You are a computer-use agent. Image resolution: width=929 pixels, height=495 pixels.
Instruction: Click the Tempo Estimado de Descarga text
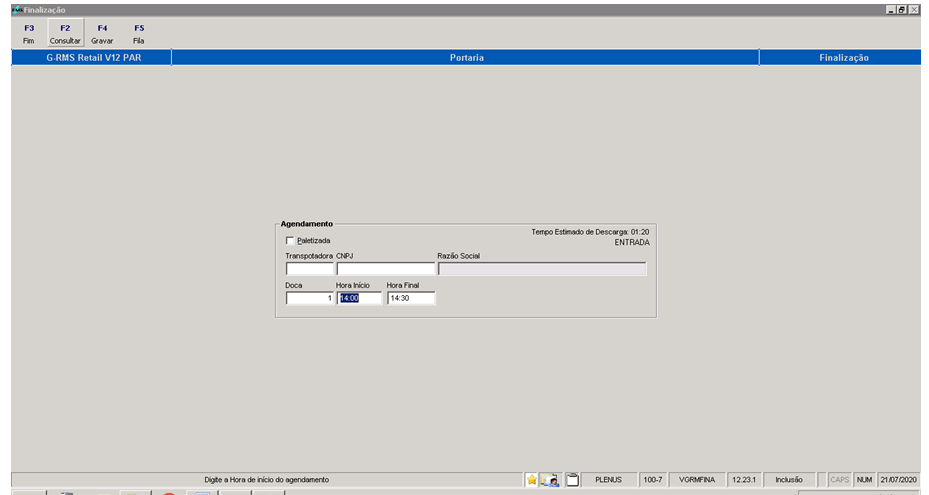590,232
